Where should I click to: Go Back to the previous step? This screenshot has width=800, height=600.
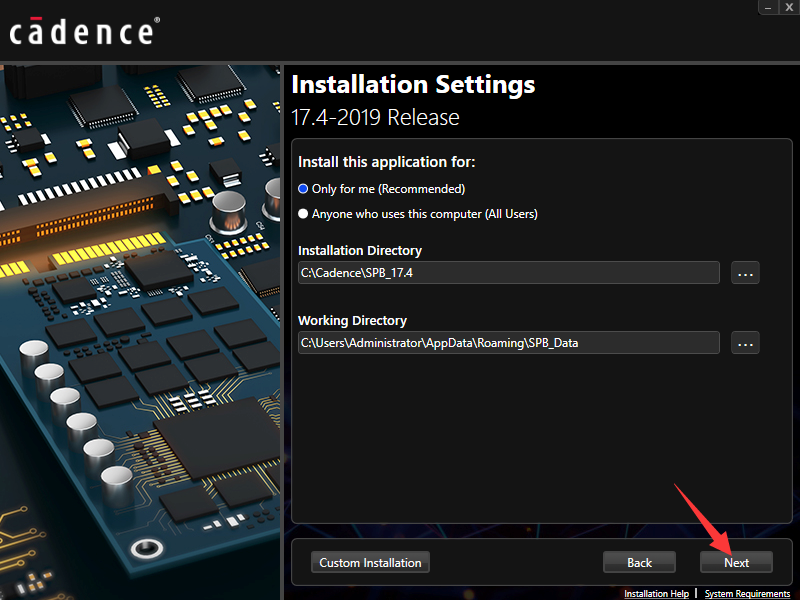click(x=639, y=563)
